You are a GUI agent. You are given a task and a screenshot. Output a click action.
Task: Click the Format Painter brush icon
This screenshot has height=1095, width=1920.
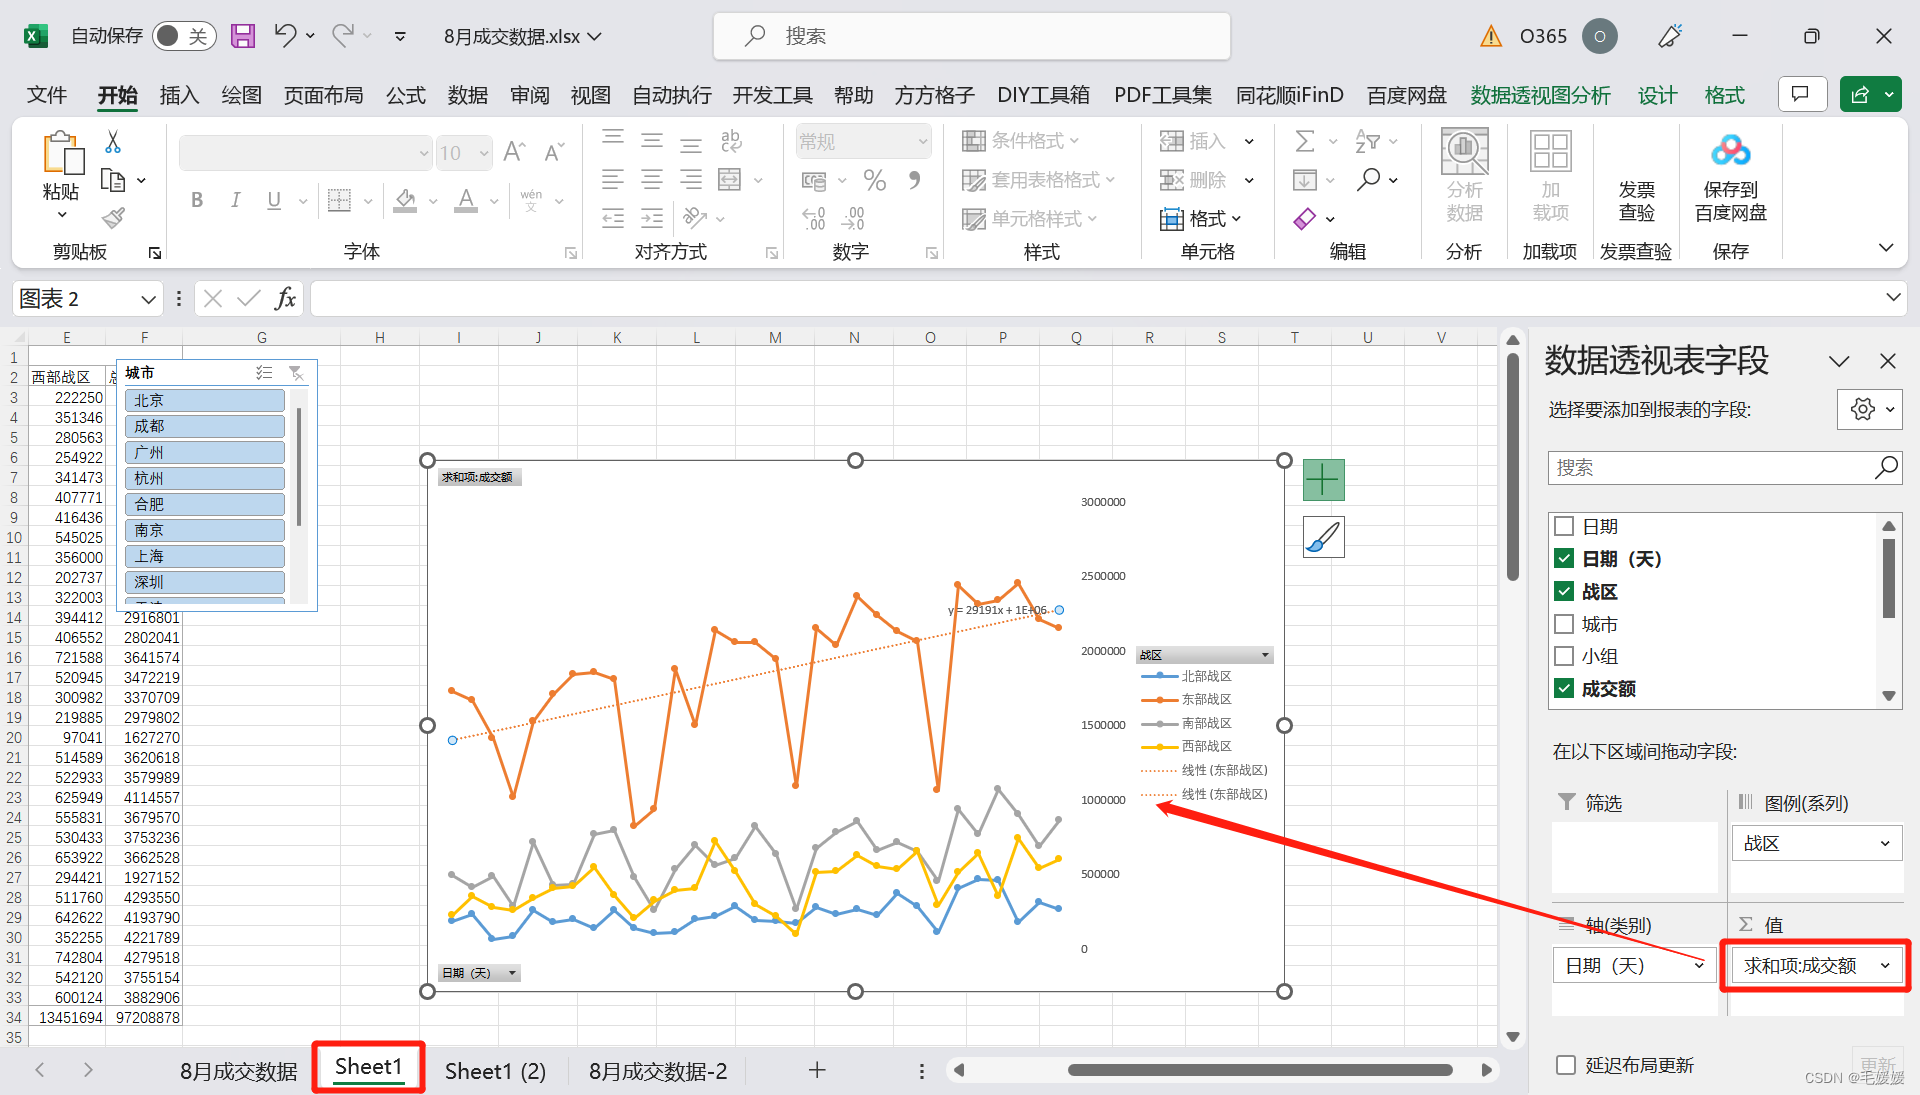tap(113, 218)
